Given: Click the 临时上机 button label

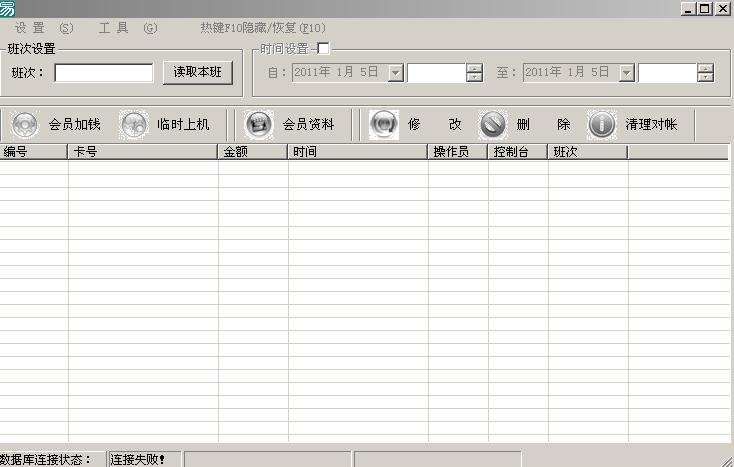Looking at the screenshot, I should coord(183,124).
